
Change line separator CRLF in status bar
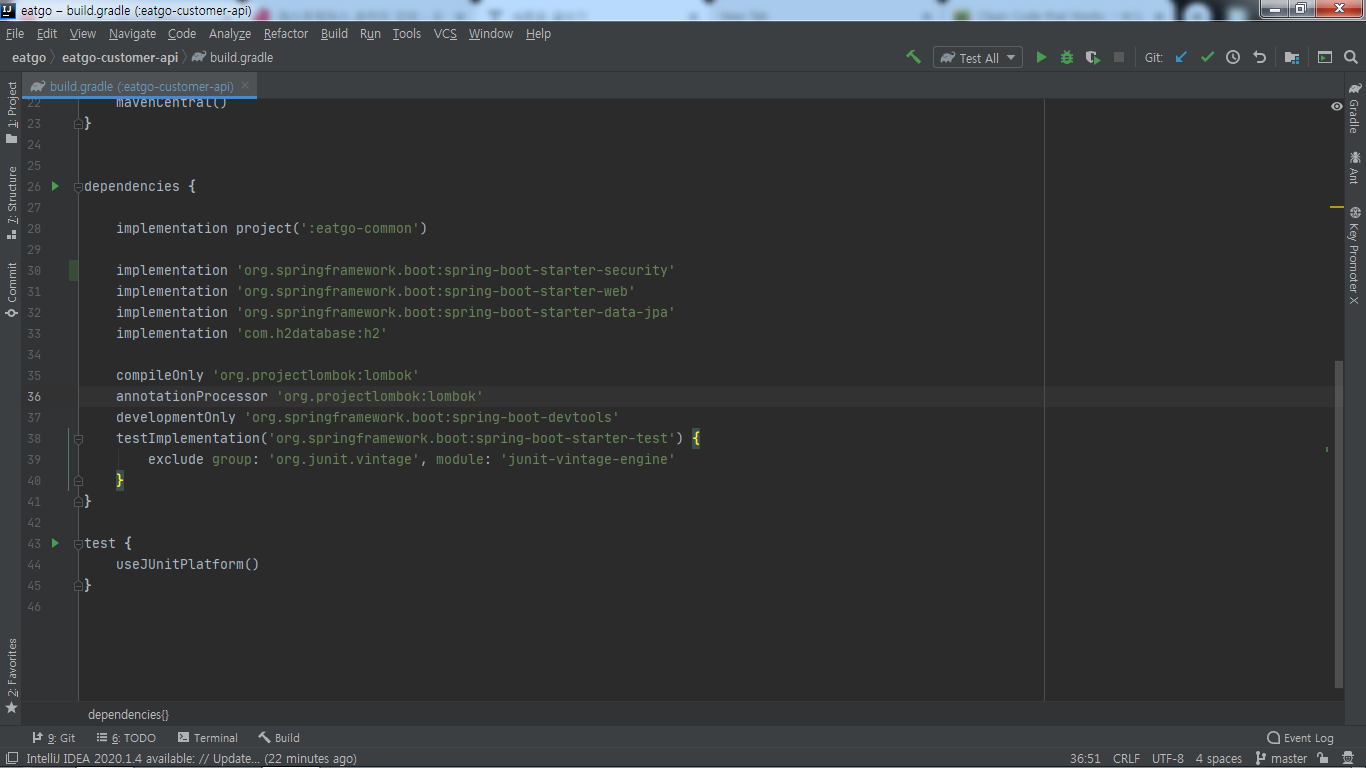(x=1126, y=758)
